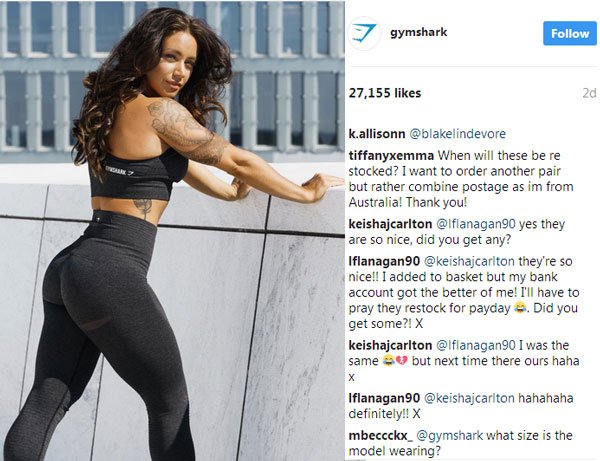Viewport: 600px width, 461px height.
Task: Open k.allisonn commenter profile
Action: (377, 134)
